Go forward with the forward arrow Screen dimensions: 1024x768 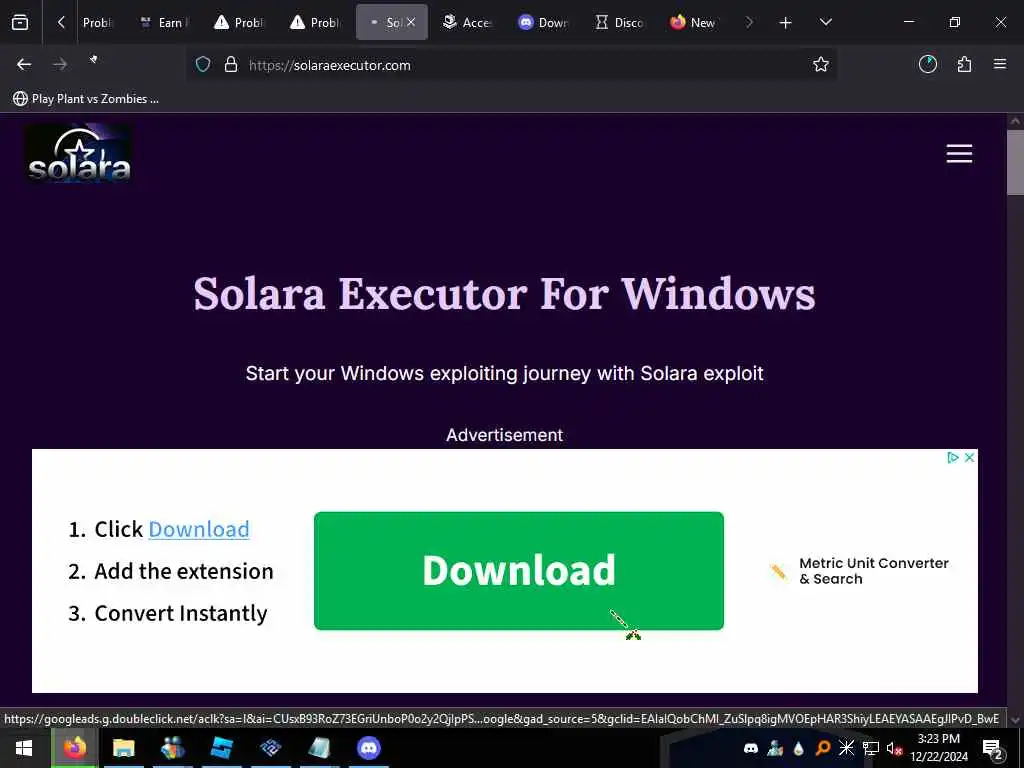click(x=59, y=65)
